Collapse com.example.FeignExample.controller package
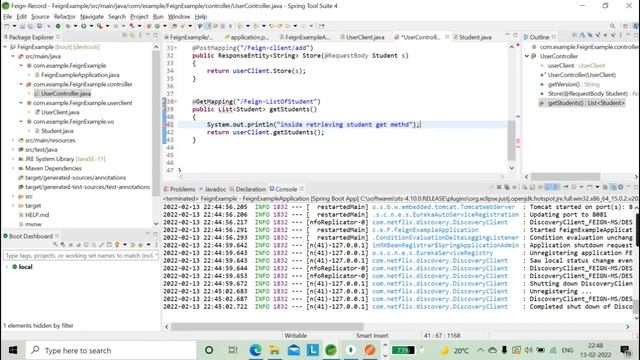Viewport: 640px width, 360px height. [x=21, y=84]
